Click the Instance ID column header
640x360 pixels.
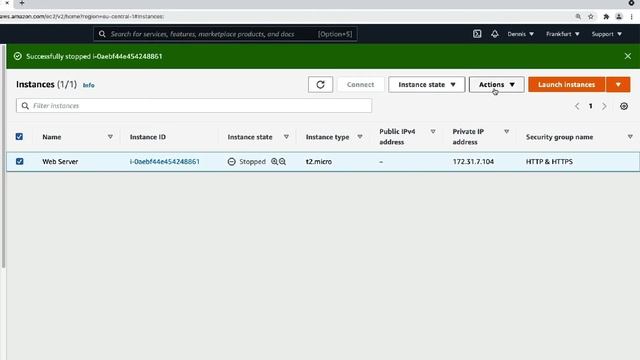(148, 137)
